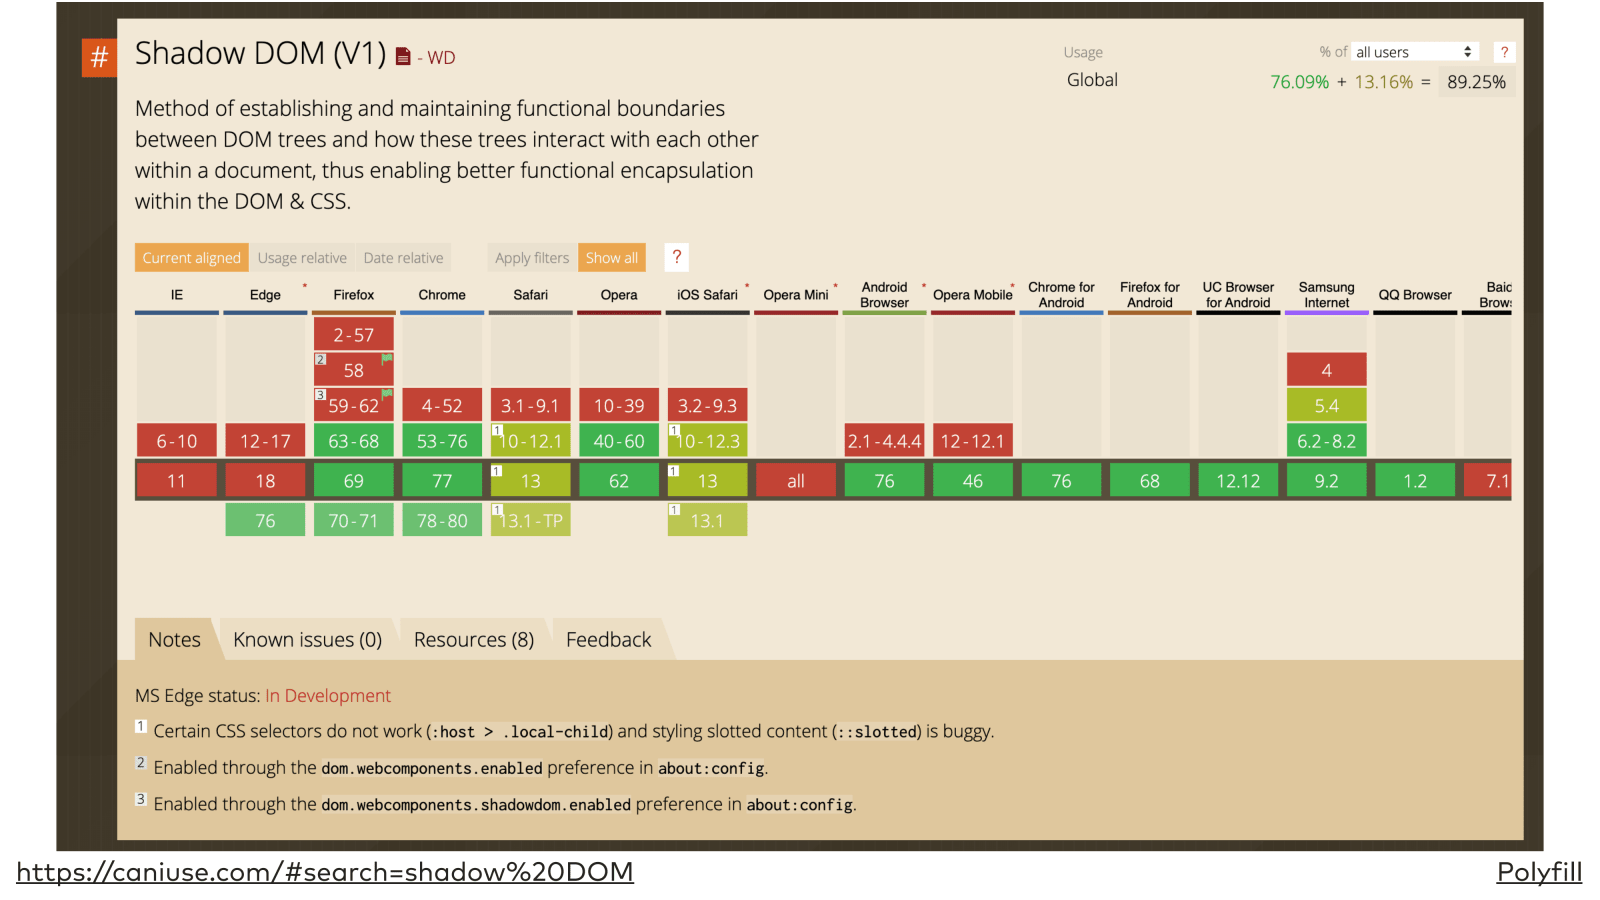Click the IE 11 current version cell

tap(177, 481)
